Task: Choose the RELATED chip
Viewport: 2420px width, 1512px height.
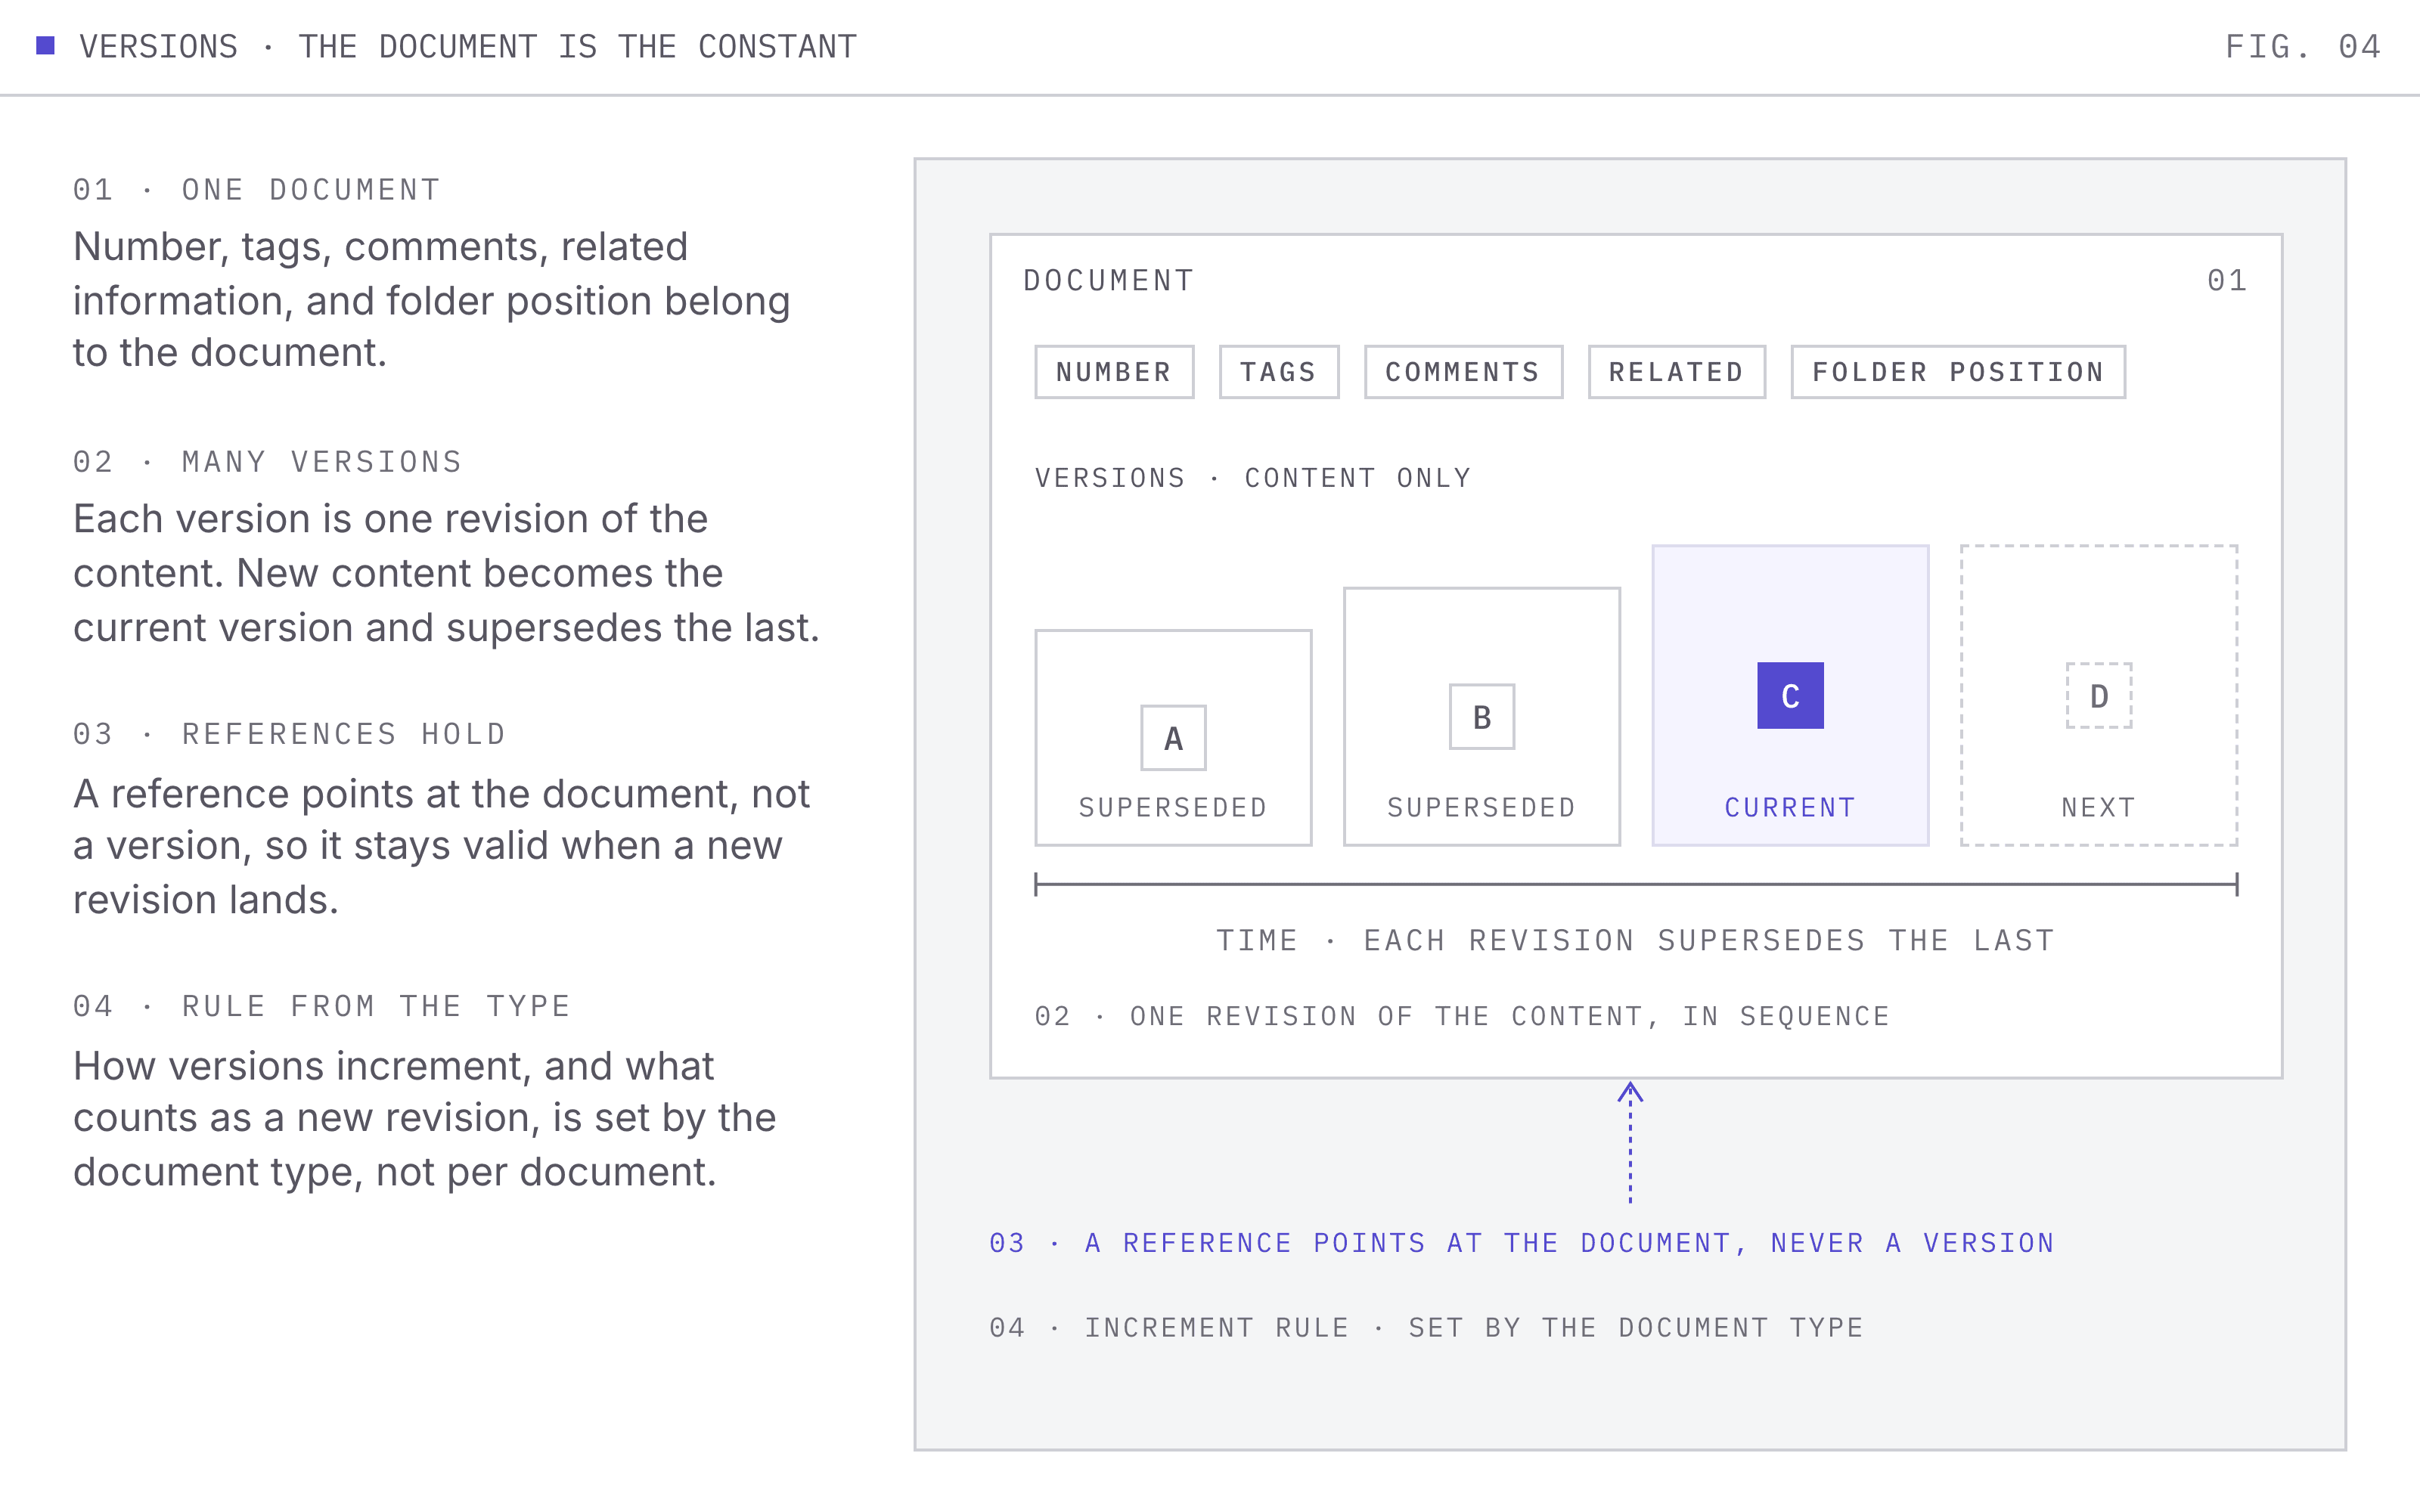Action: click(x=1677, y=372)
